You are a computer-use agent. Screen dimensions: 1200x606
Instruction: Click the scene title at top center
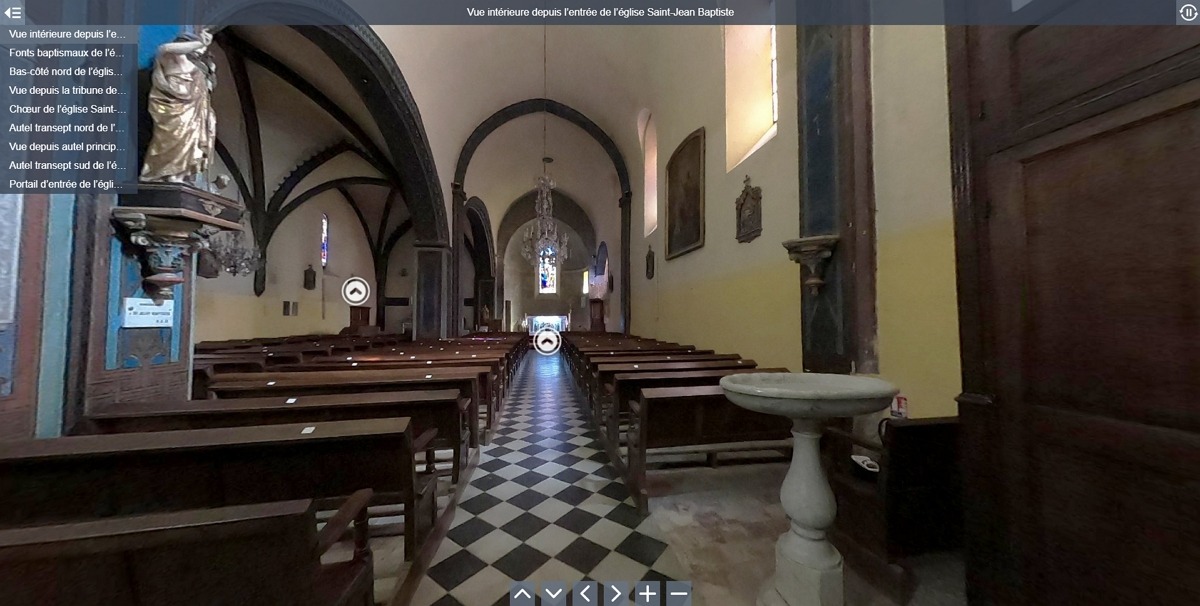click(600, 12)
